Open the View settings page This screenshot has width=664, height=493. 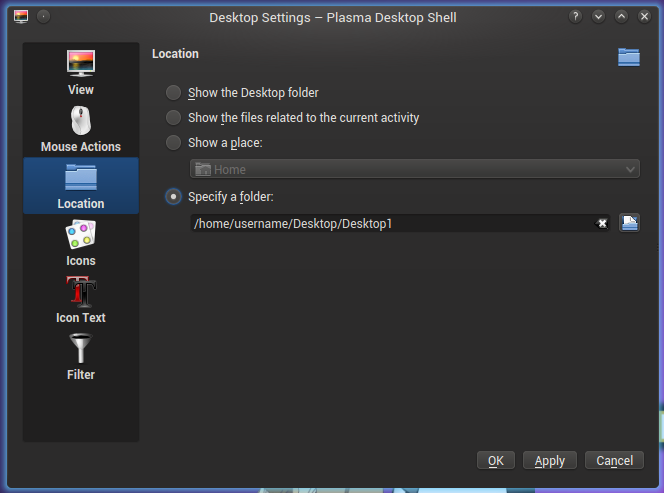(81, 72)
